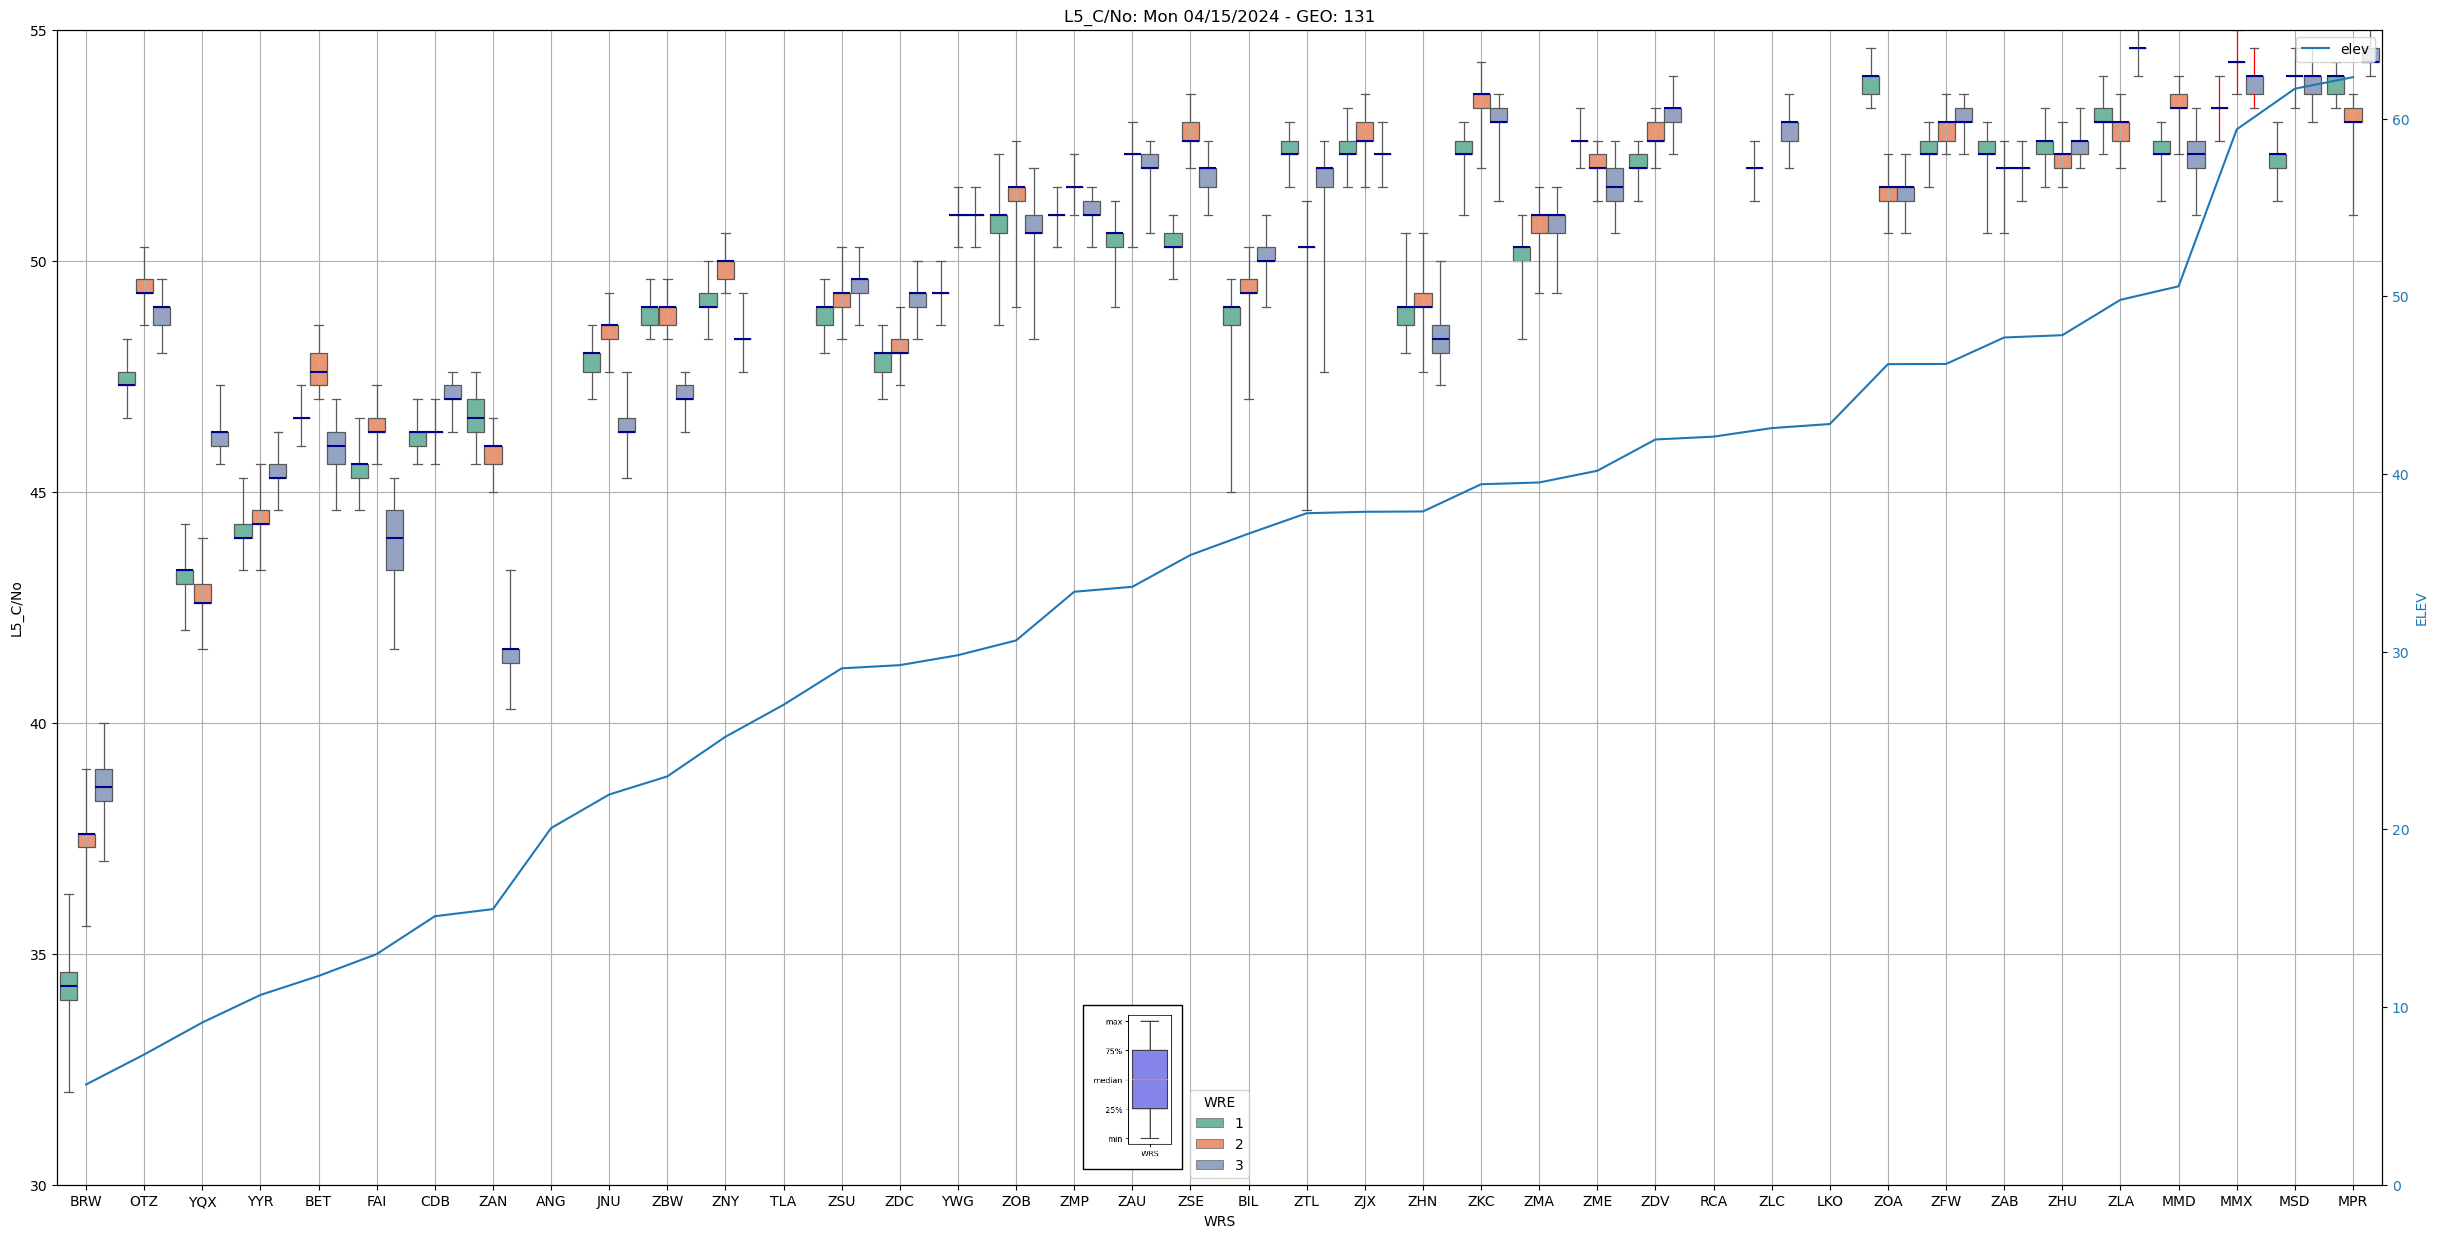Click the 'JNU' x-axis label
Screen dimensions: 2439x1238
tap(609, 1202)
